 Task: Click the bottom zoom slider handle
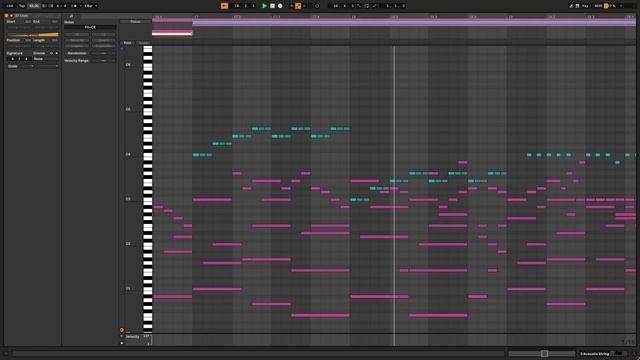(x=544, y=353)
